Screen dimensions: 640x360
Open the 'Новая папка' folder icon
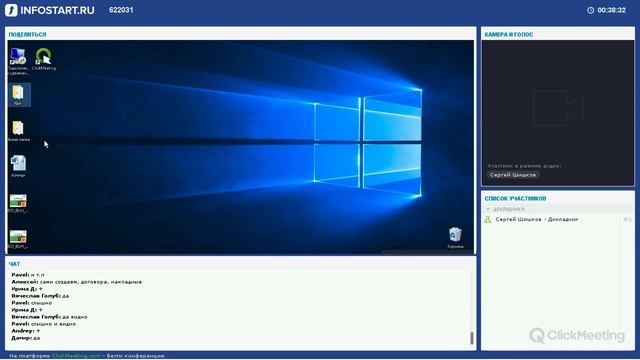[18, 131]
